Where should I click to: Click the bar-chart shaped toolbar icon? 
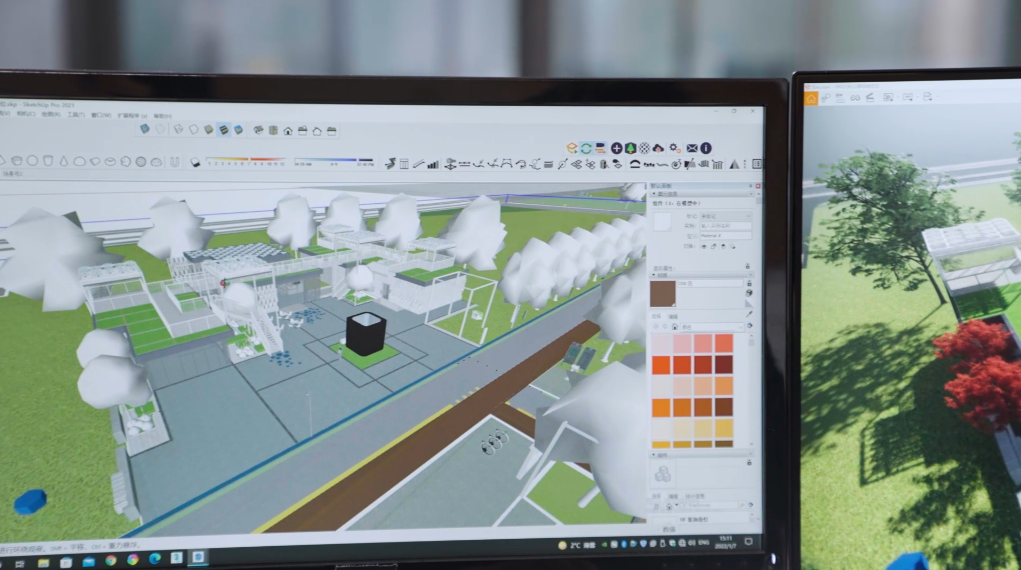coord(433,164)
